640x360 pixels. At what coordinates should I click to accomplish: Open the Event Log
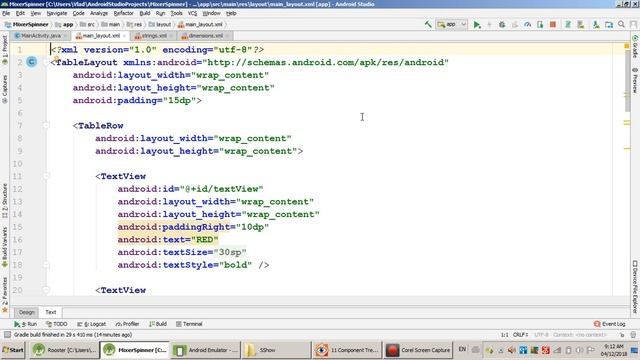pos(610,324)
